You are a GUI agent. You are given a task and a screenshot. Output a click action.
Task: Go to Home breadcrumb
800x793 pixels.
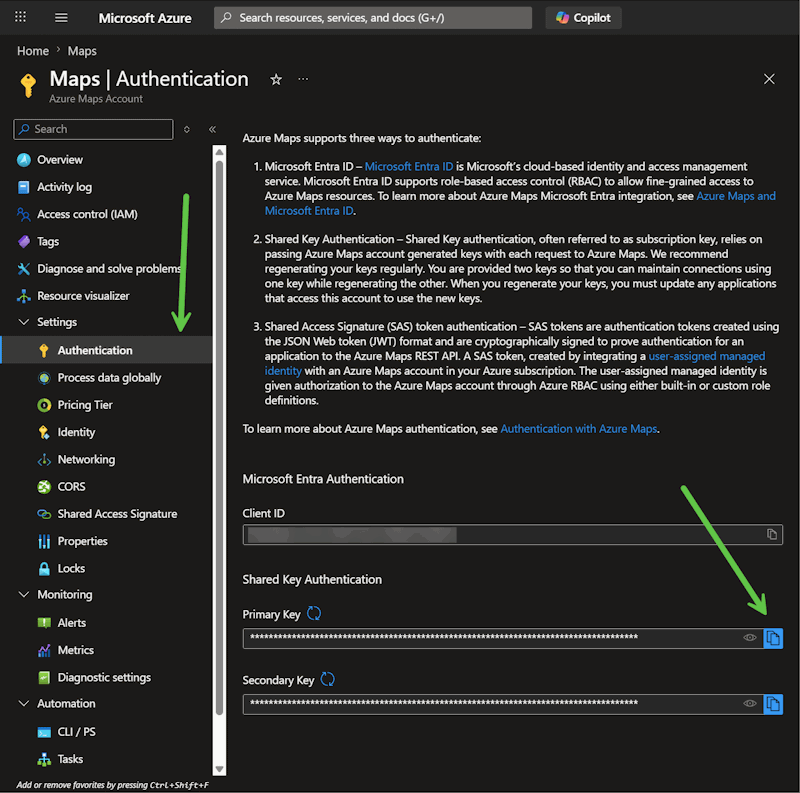pos(33,51)
